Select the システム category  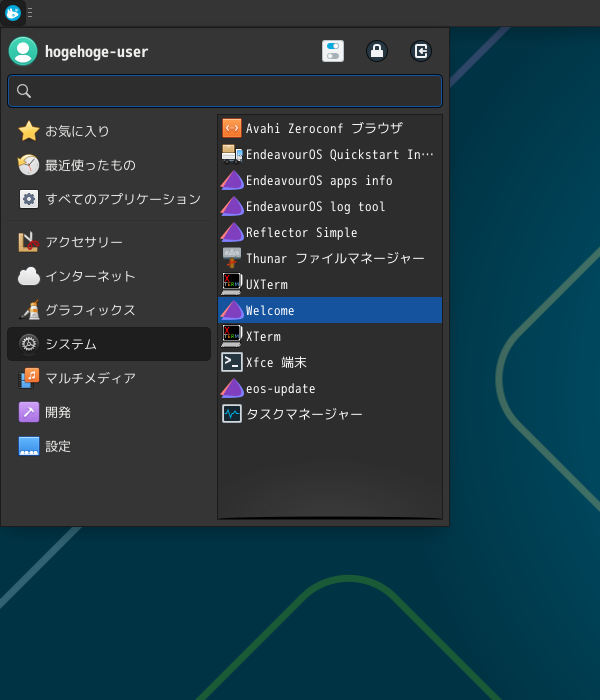click(x=109, y=344)
